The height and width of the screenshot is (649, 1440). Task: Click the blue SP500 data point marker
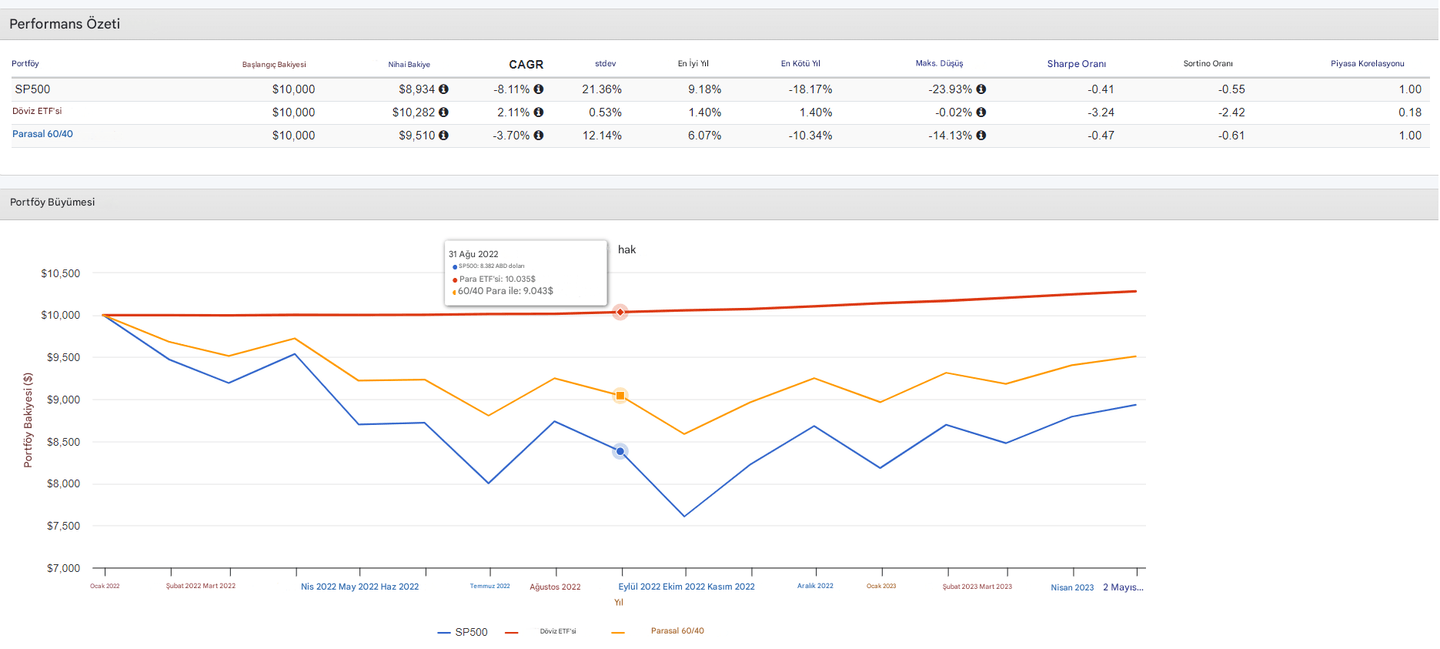coord(620,452)
